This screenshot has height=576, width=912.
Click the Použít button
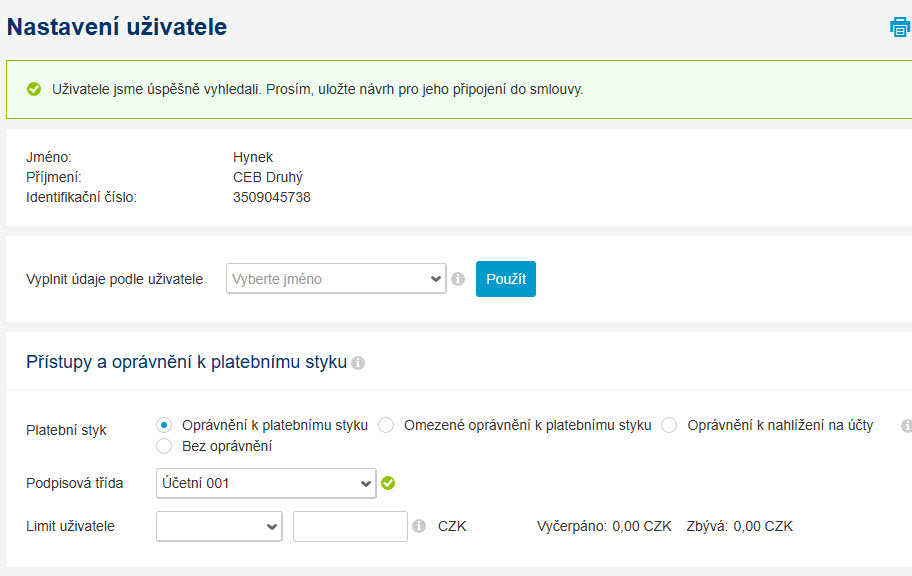pos(506,279)
